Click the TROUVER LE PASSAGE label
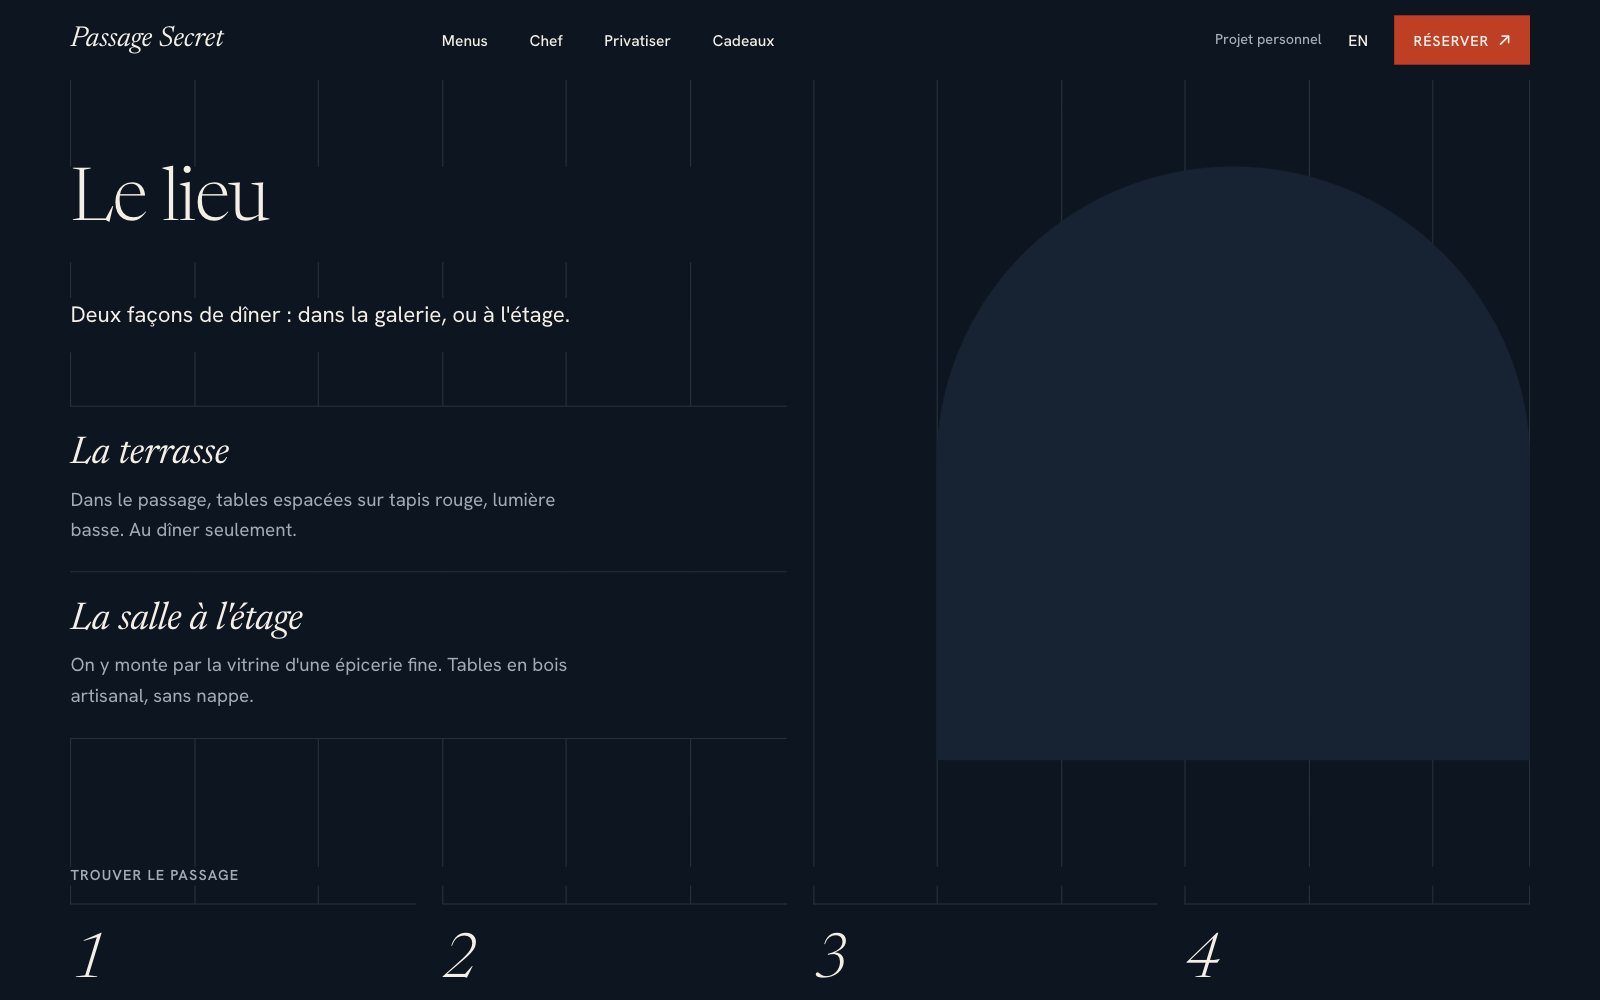Viewport: 1600px width, 1000px height. click(154, 875)
